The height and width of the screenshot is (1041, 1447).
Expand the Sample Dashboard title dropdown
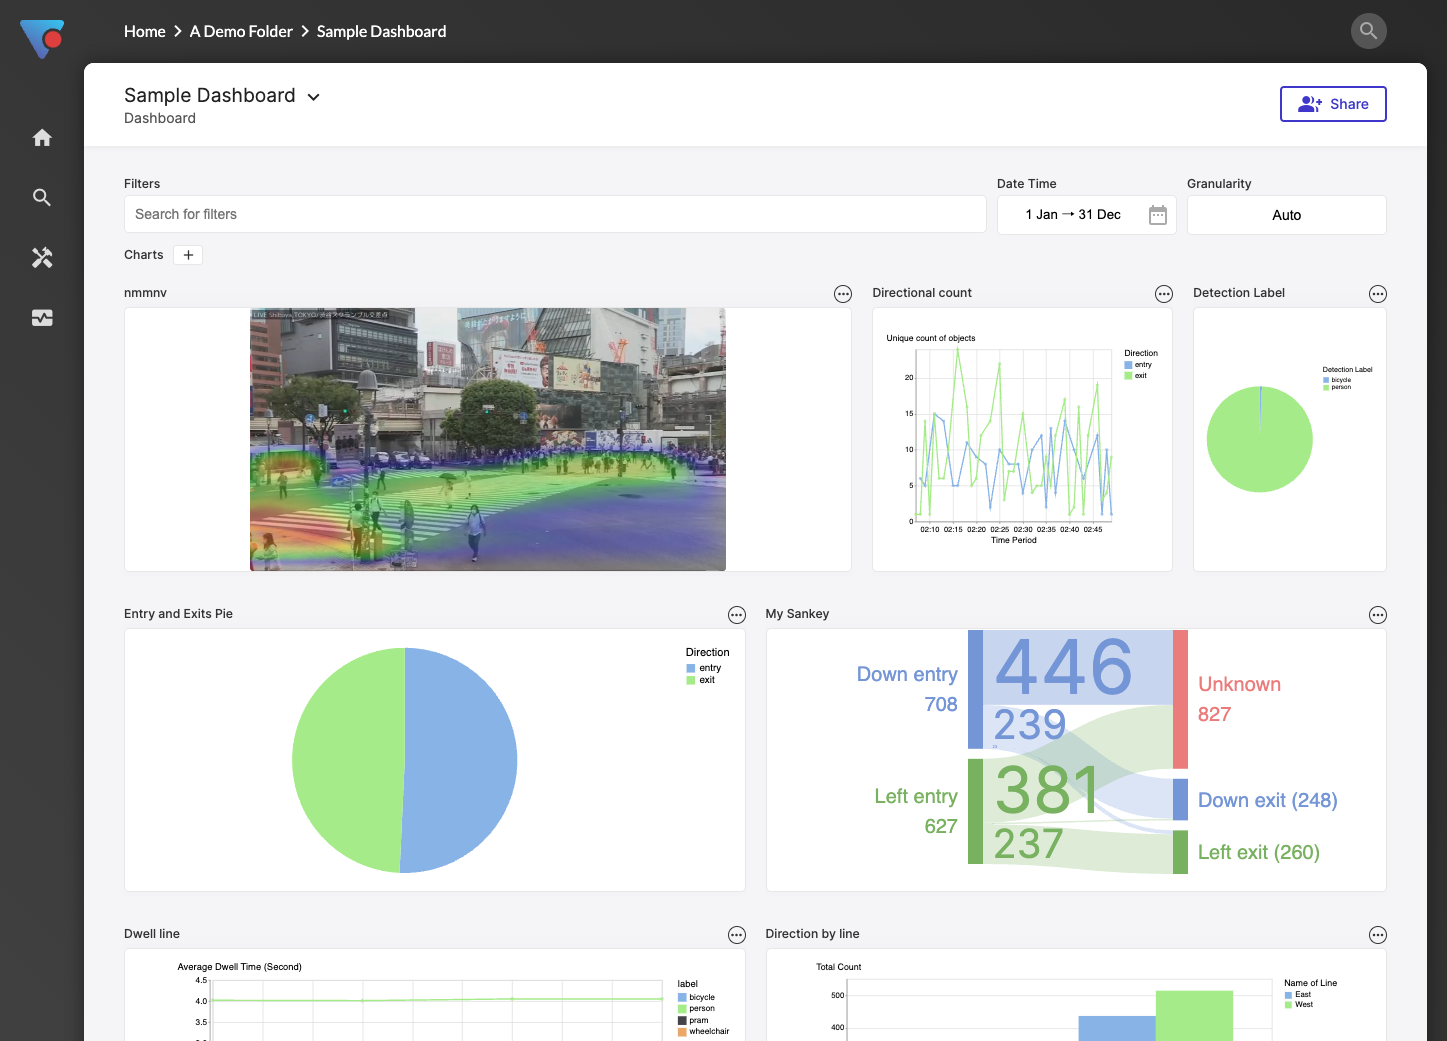(314, 97)
